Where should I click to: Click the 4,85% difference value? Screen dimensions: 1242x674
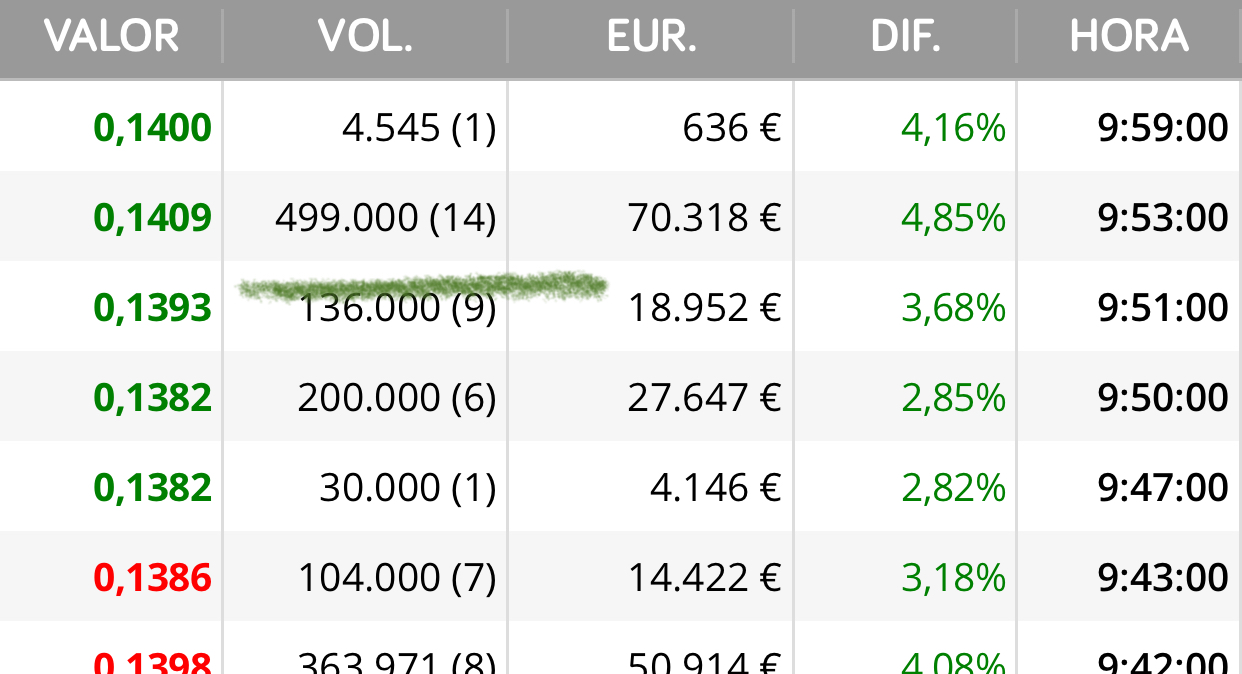[953, 218]
